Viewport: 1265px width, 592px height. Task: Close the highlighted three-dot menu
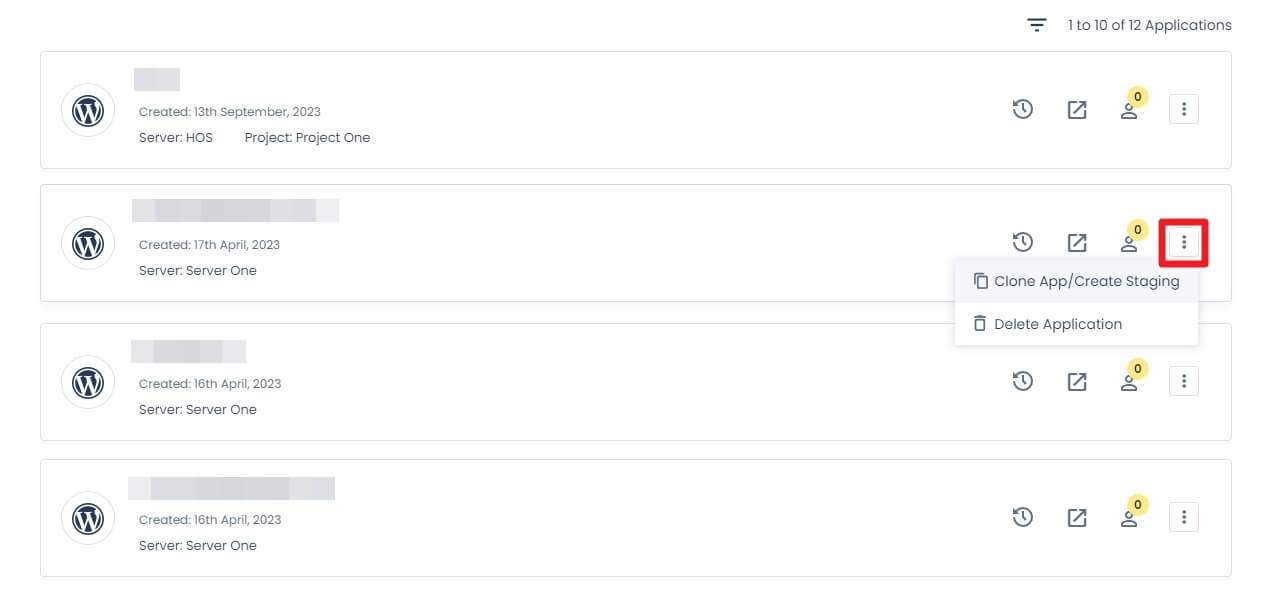[x=1184, y=242]
